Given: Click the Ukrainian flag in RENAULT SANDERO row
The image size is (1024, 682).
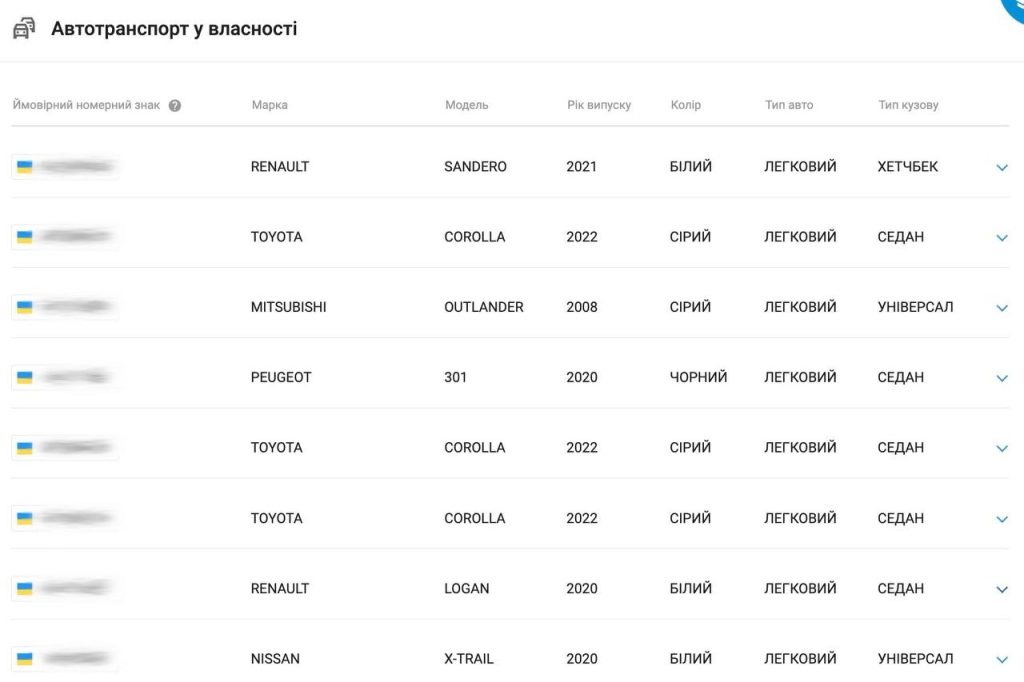Looking at the screenshot, I should point(25,167).
